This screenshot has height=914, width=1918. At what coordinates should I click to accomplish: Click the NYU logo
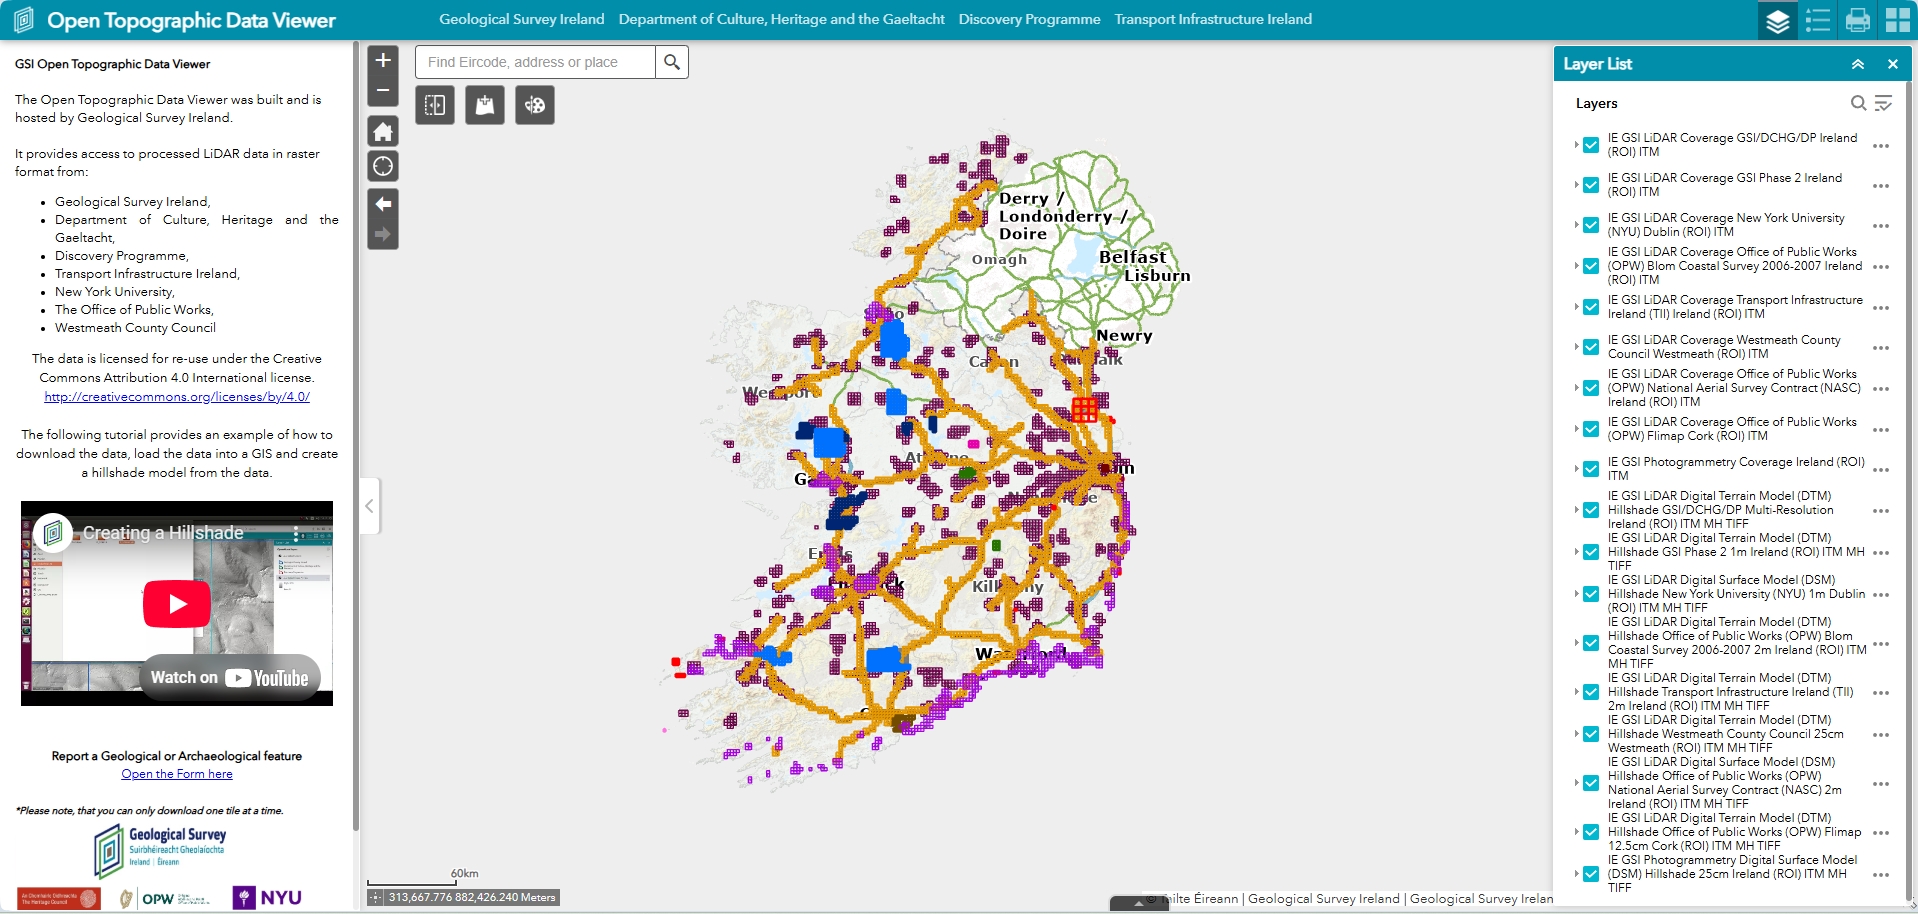267,898
